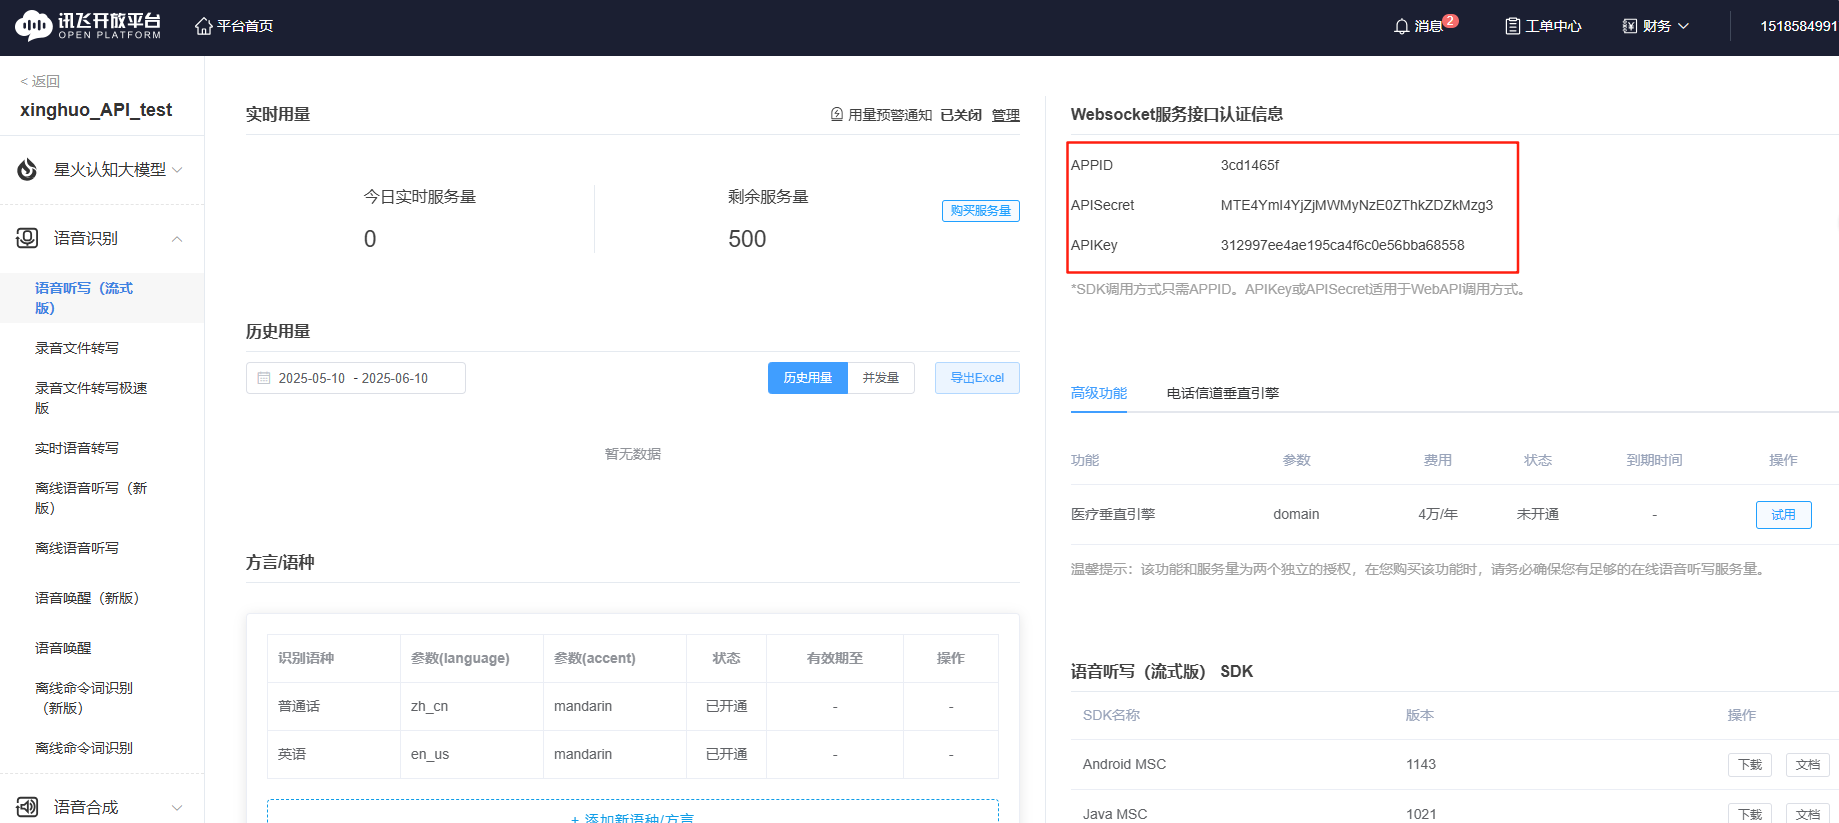Select the 历史用量 tab button
This screenshot has height=823, width=1839.
coord(808,378)
